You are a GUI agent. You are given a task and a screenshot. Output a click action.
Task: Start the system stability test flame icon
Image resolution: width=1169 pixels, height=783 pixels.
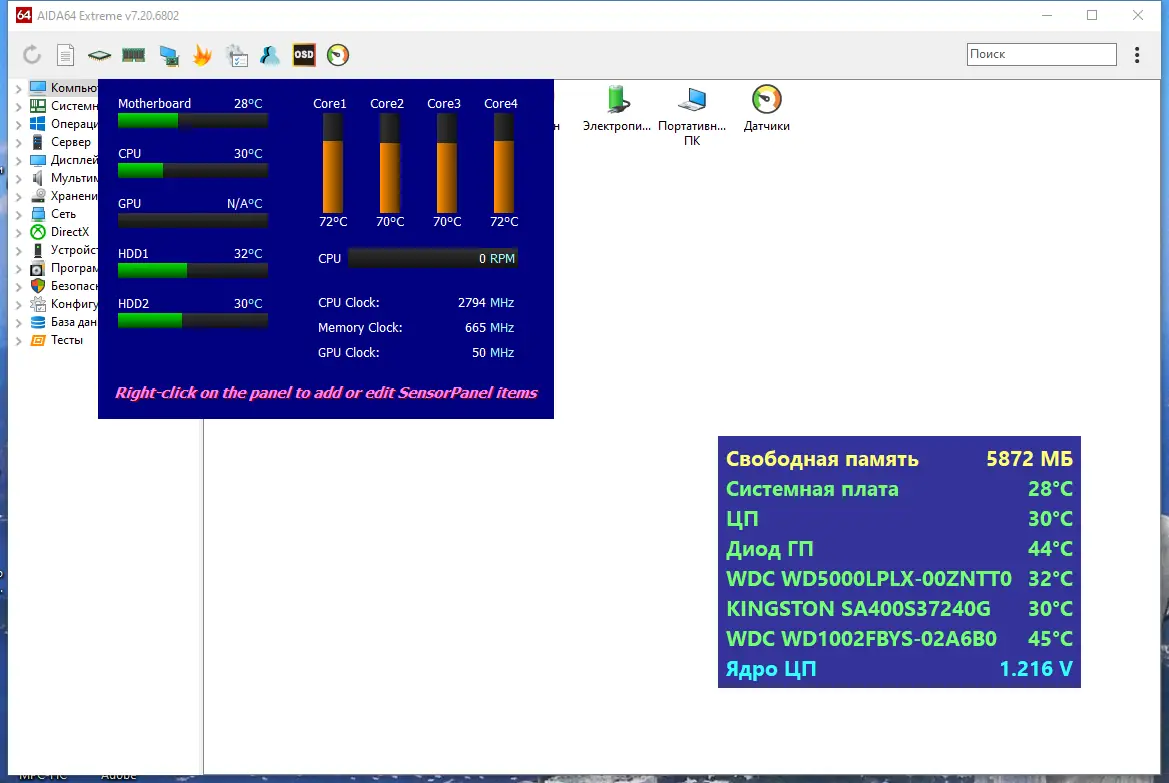(x=202, y=54)
